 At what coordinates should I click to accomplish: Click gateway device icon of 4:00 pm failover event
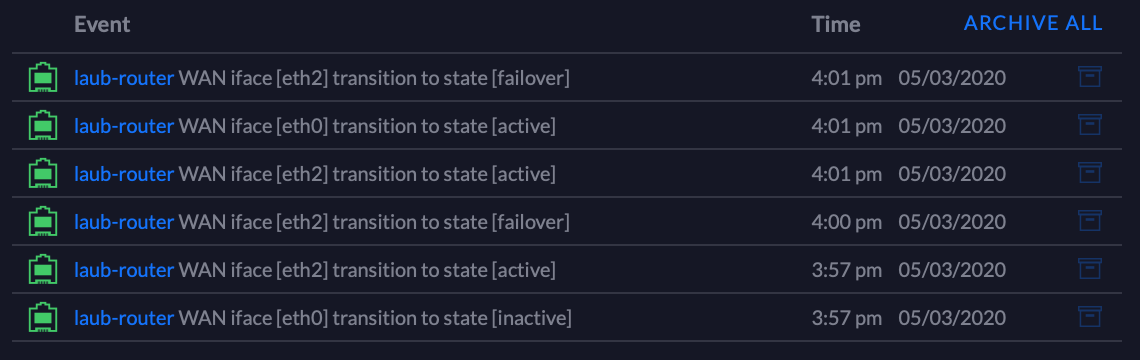[43, 222]
